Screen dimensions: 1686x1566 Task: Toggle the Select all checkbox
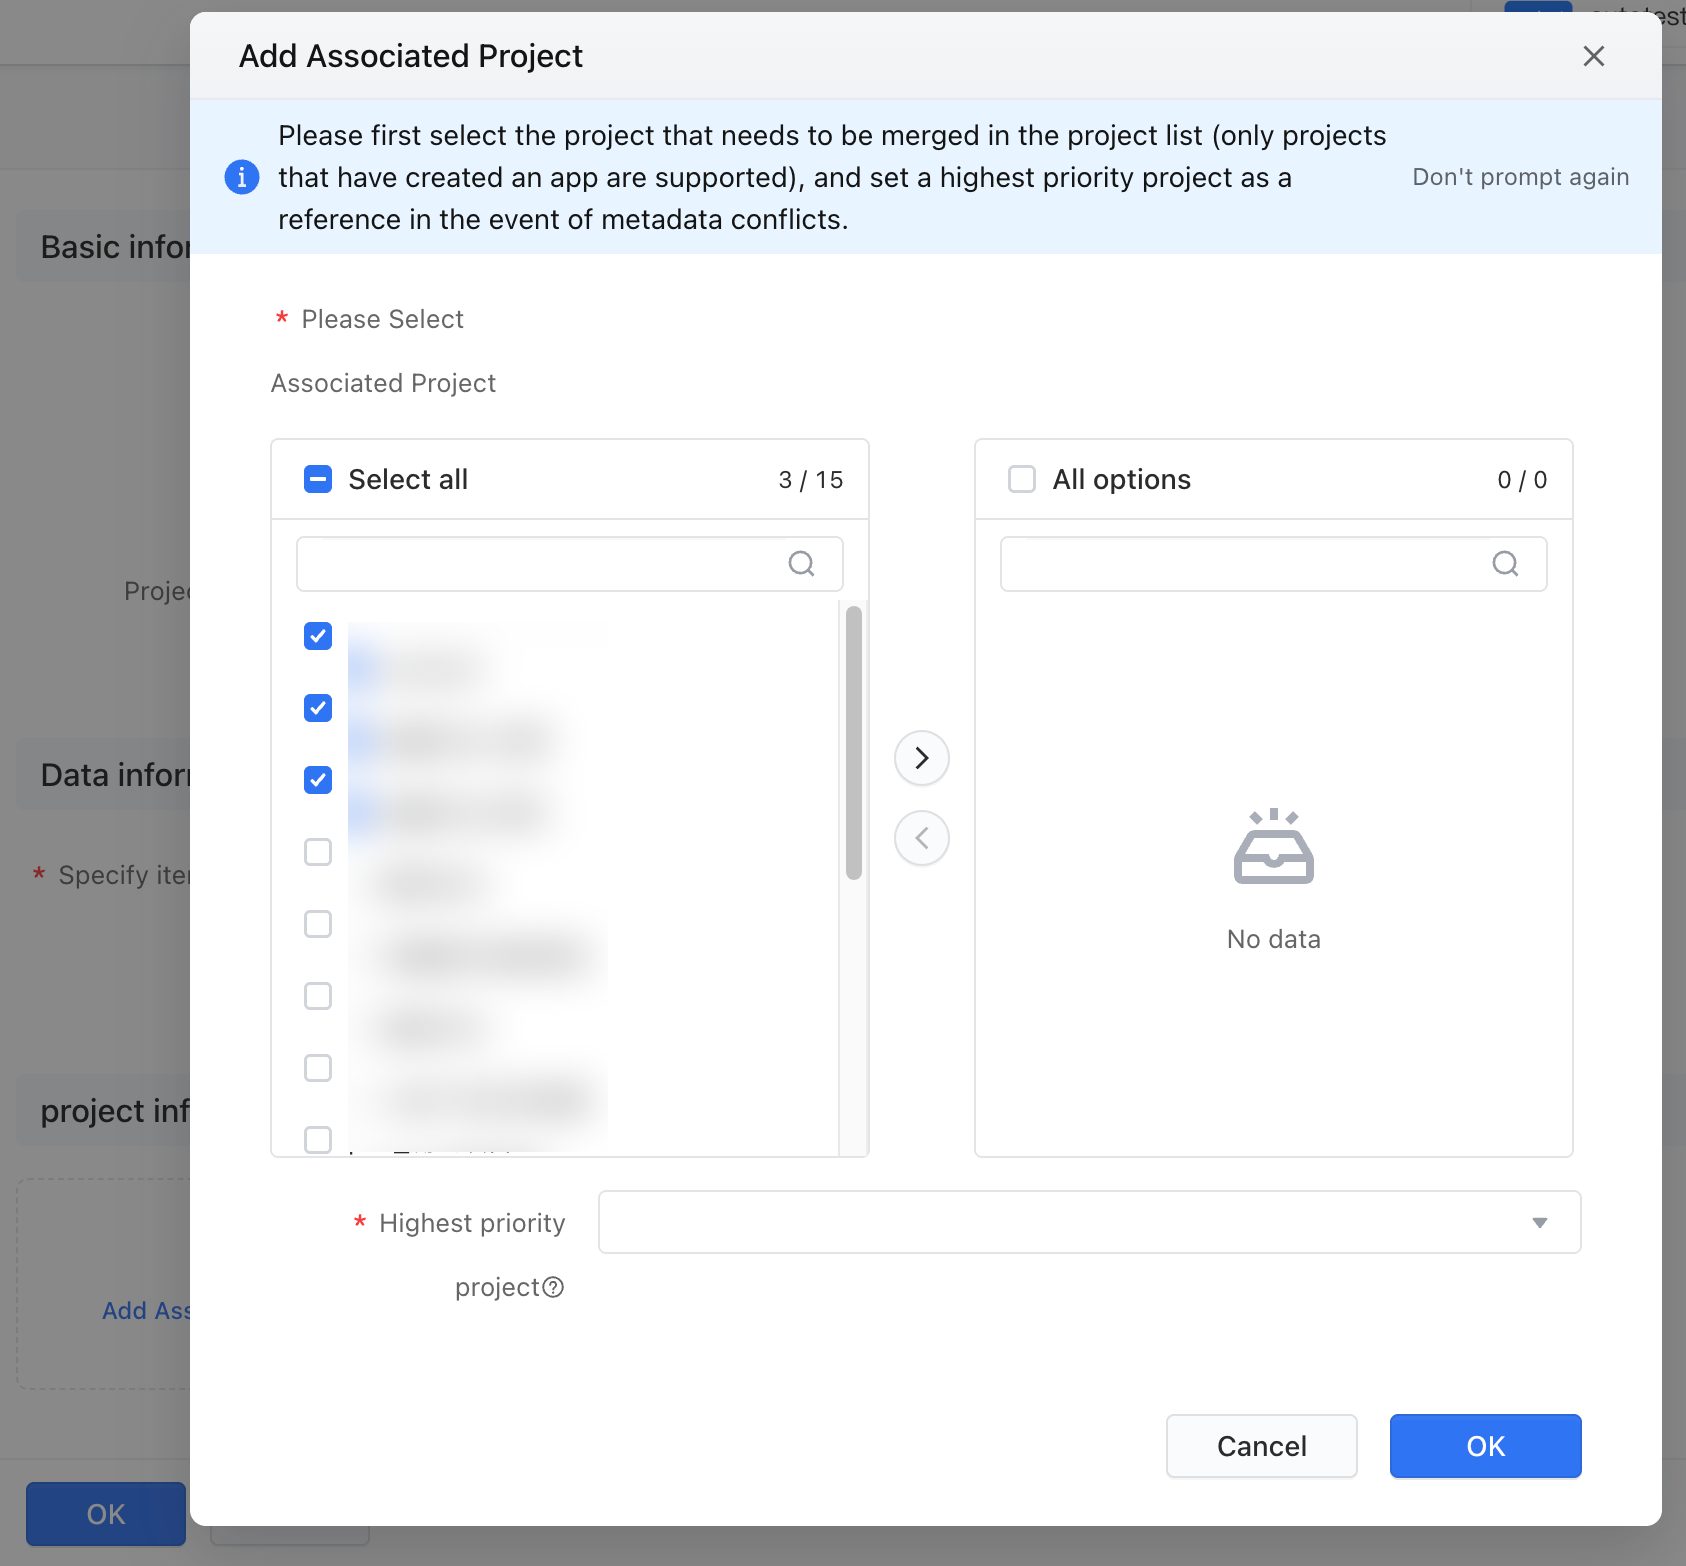tap(318, 480)
